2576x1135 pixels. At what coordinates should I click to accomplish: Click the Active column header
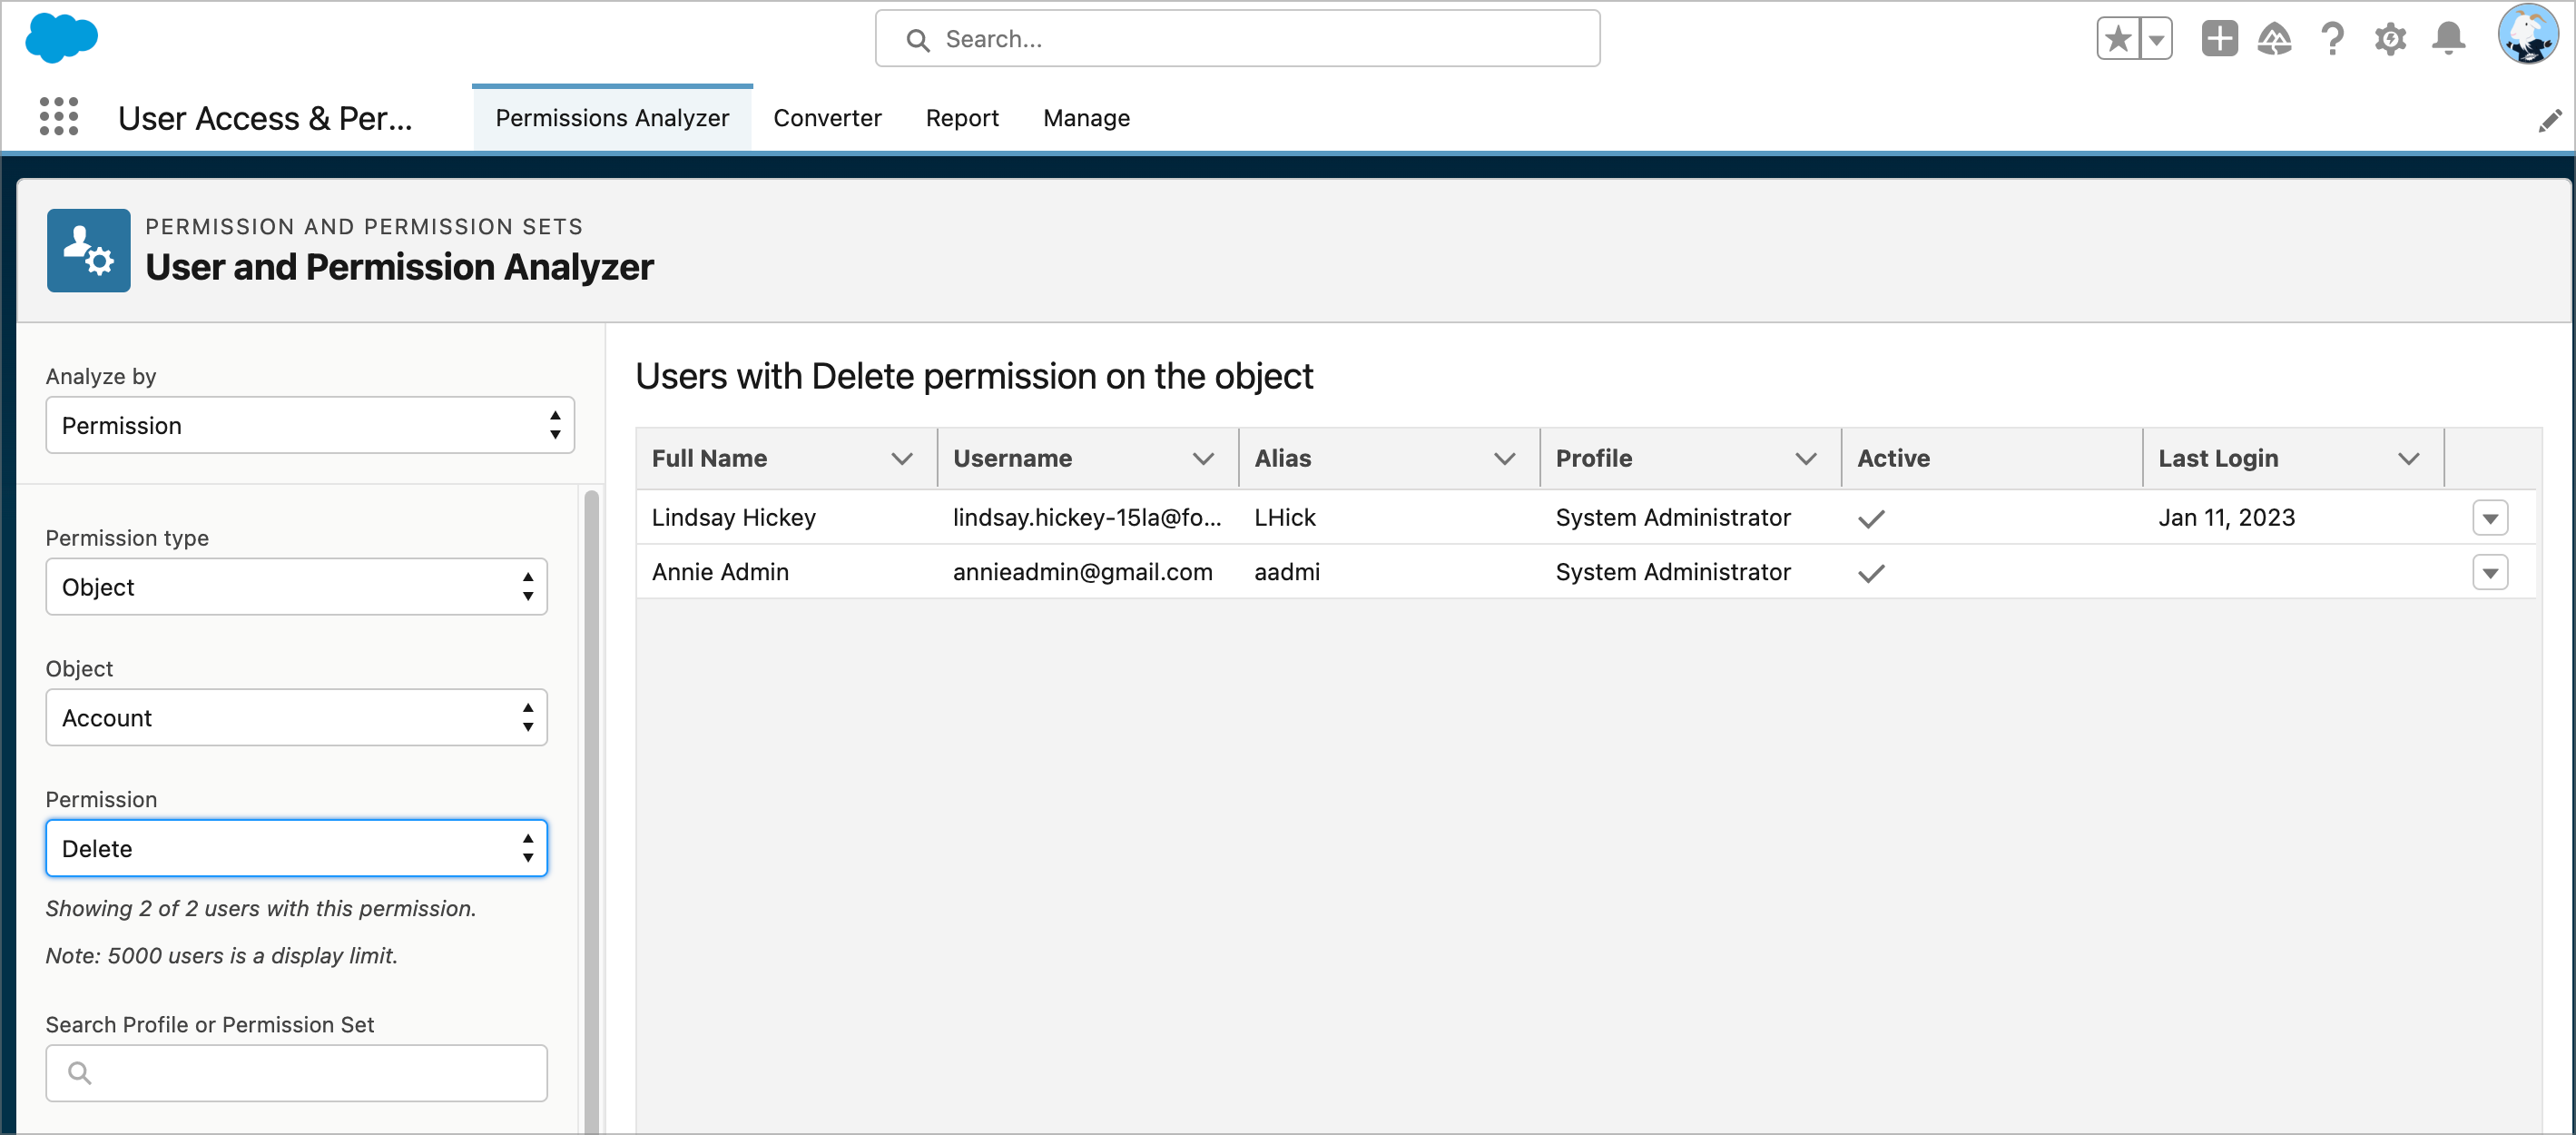pyautogui.click(x=1991, y=459)
